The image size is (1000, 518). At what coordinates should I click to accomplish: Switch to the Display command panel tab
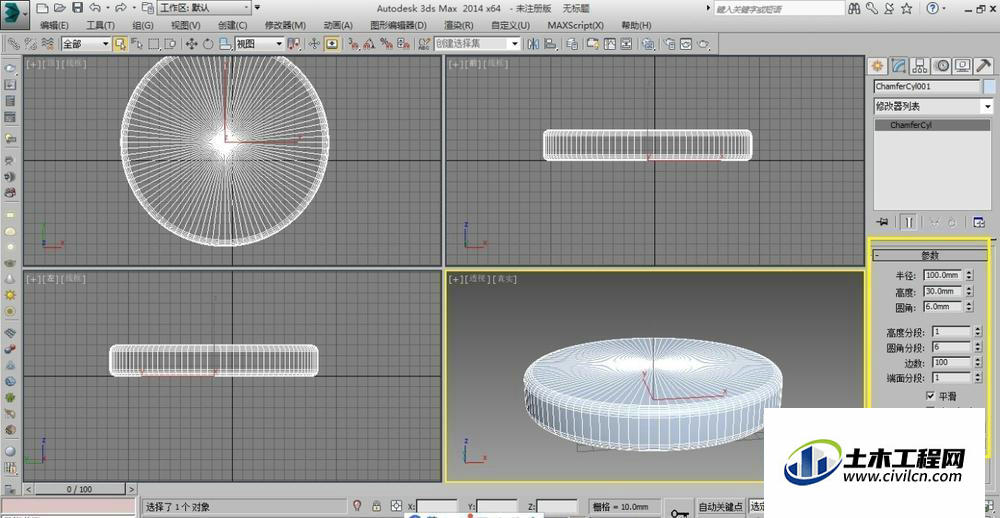pos(962,66)
